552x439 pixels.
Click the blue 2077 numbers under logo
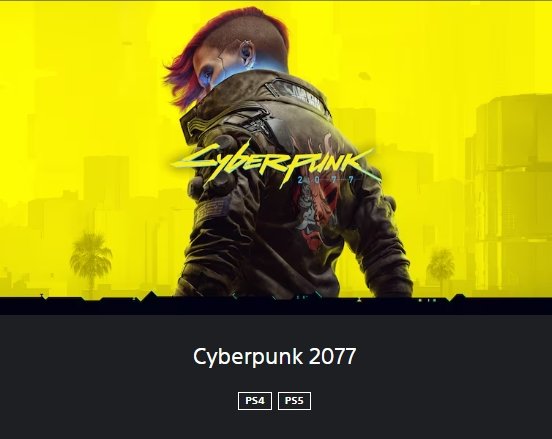pos(326,180)
